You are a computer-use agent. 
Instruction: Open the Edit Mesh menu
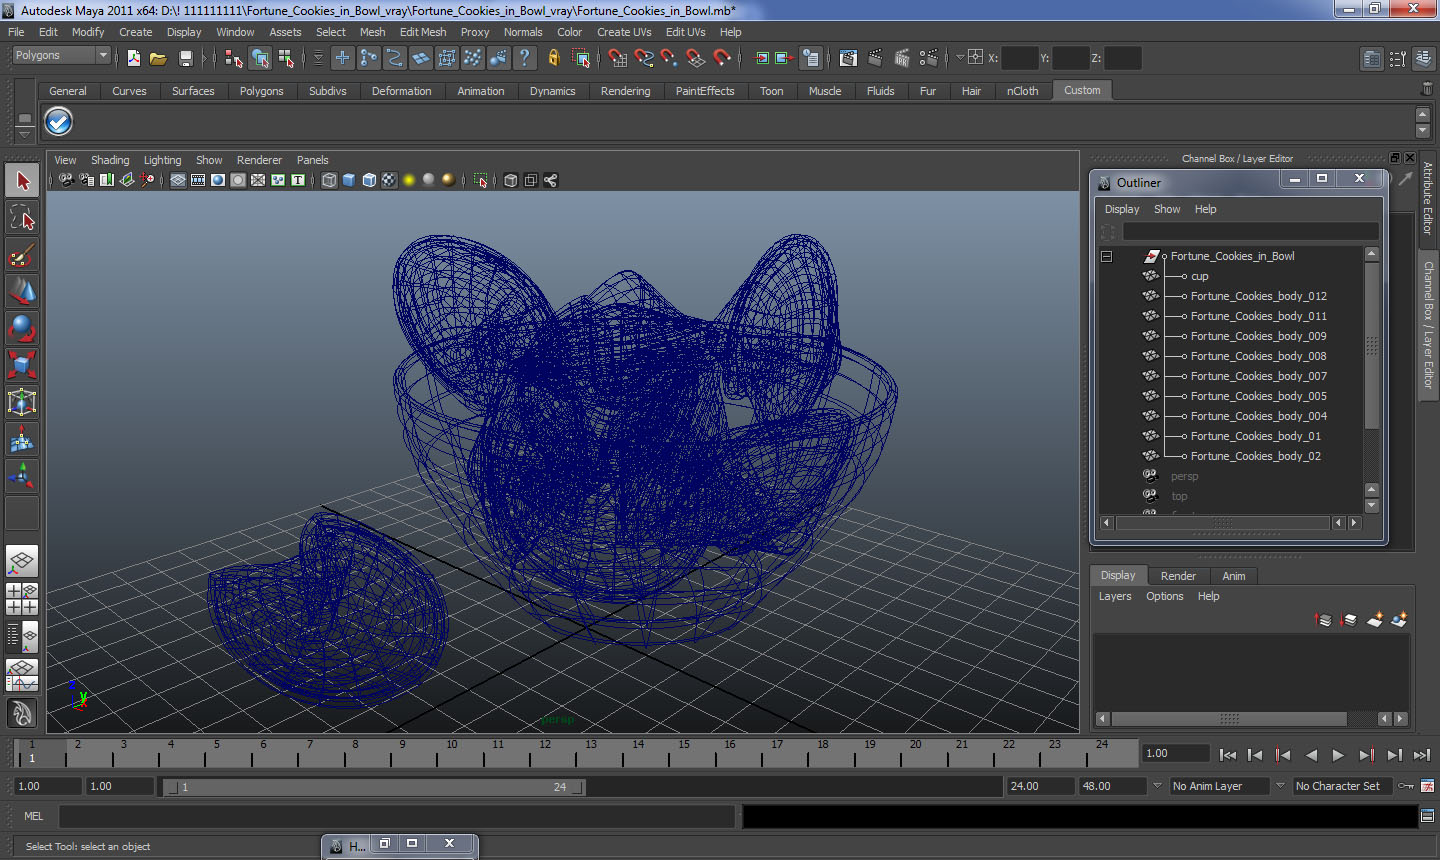[423, 32]
